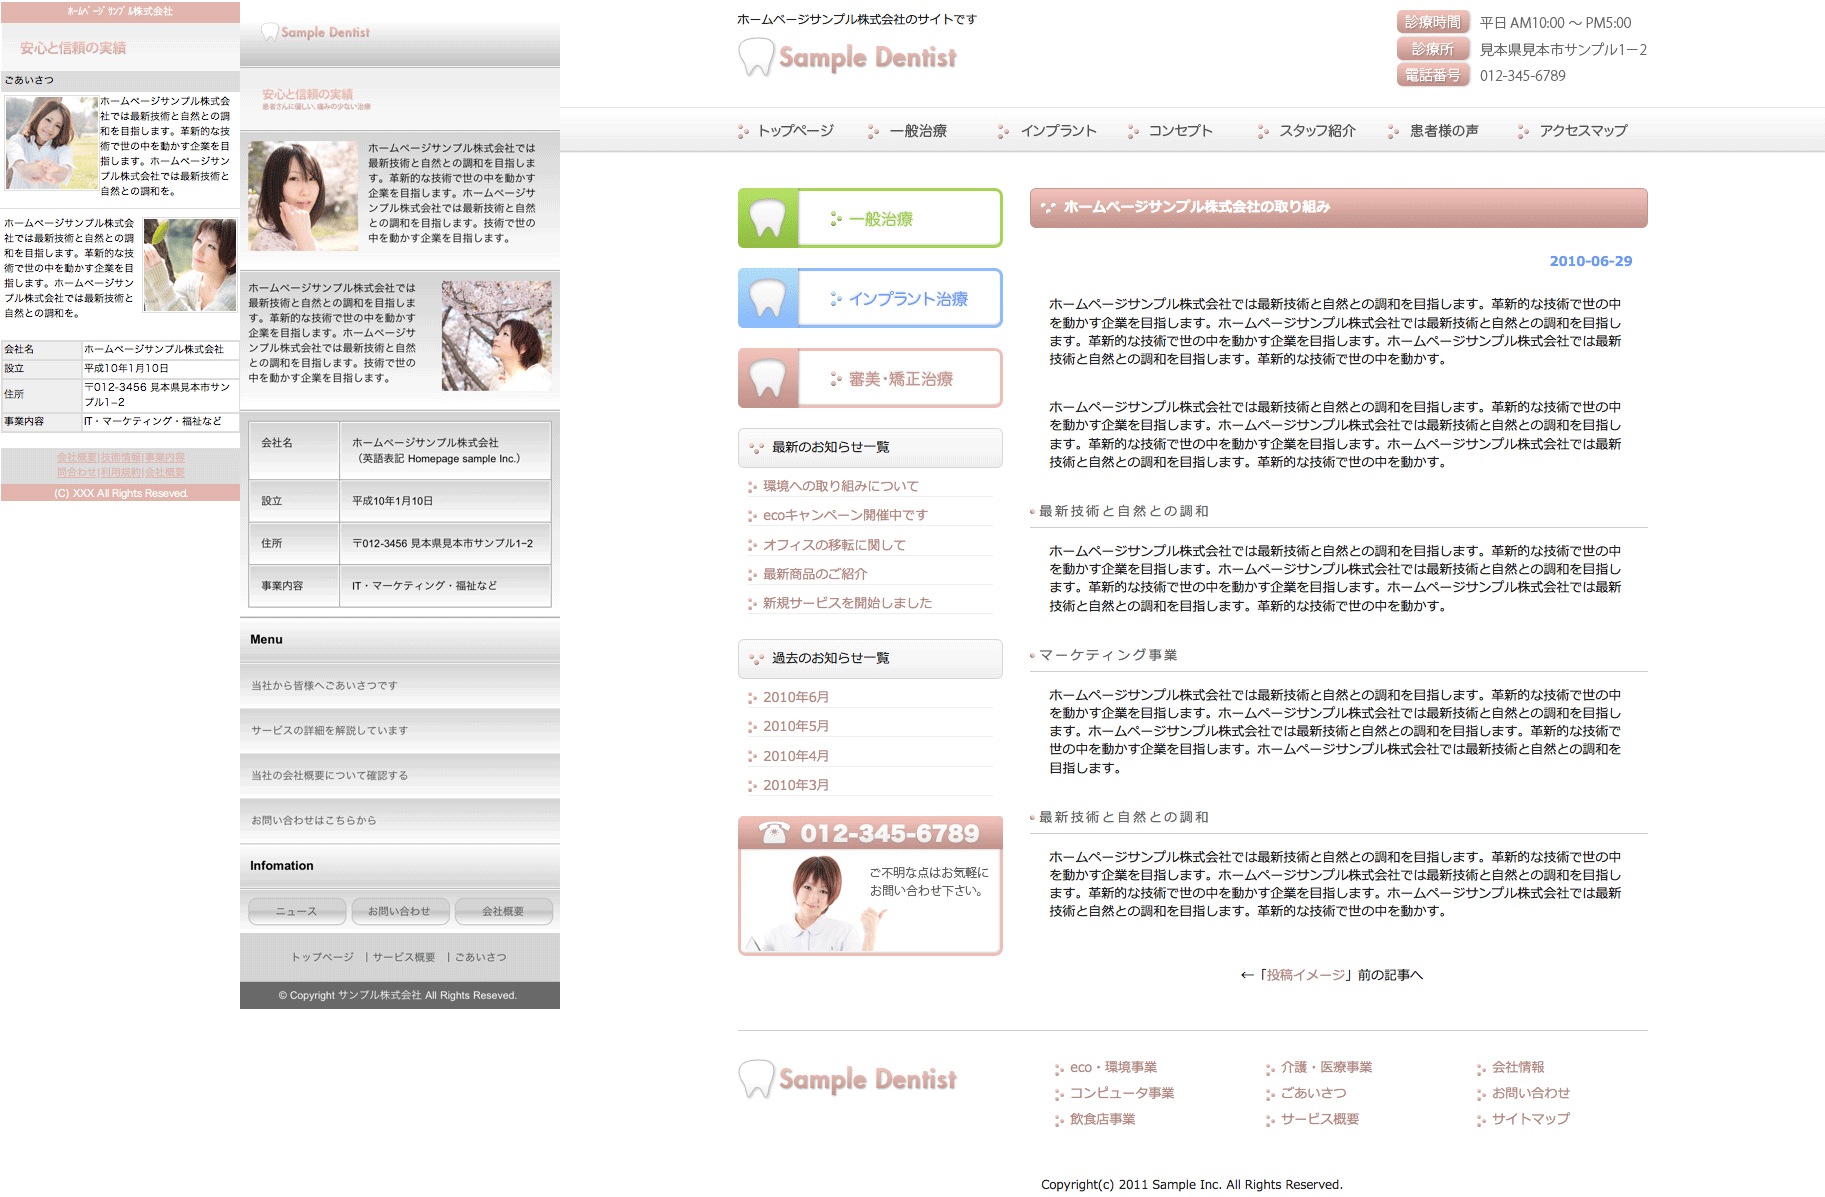Select お問い合わせはこちらから in mobile Menu
Viewport: 1825px width, 1197px height.
(x=314, y=820)
